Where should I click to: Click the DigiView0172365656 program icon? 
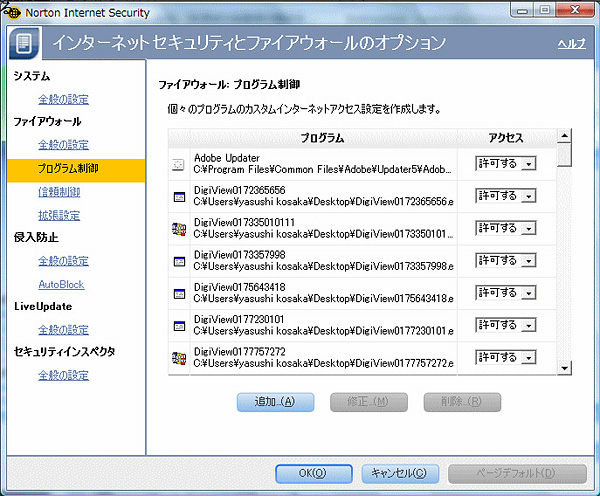click(x=179, y=197)
